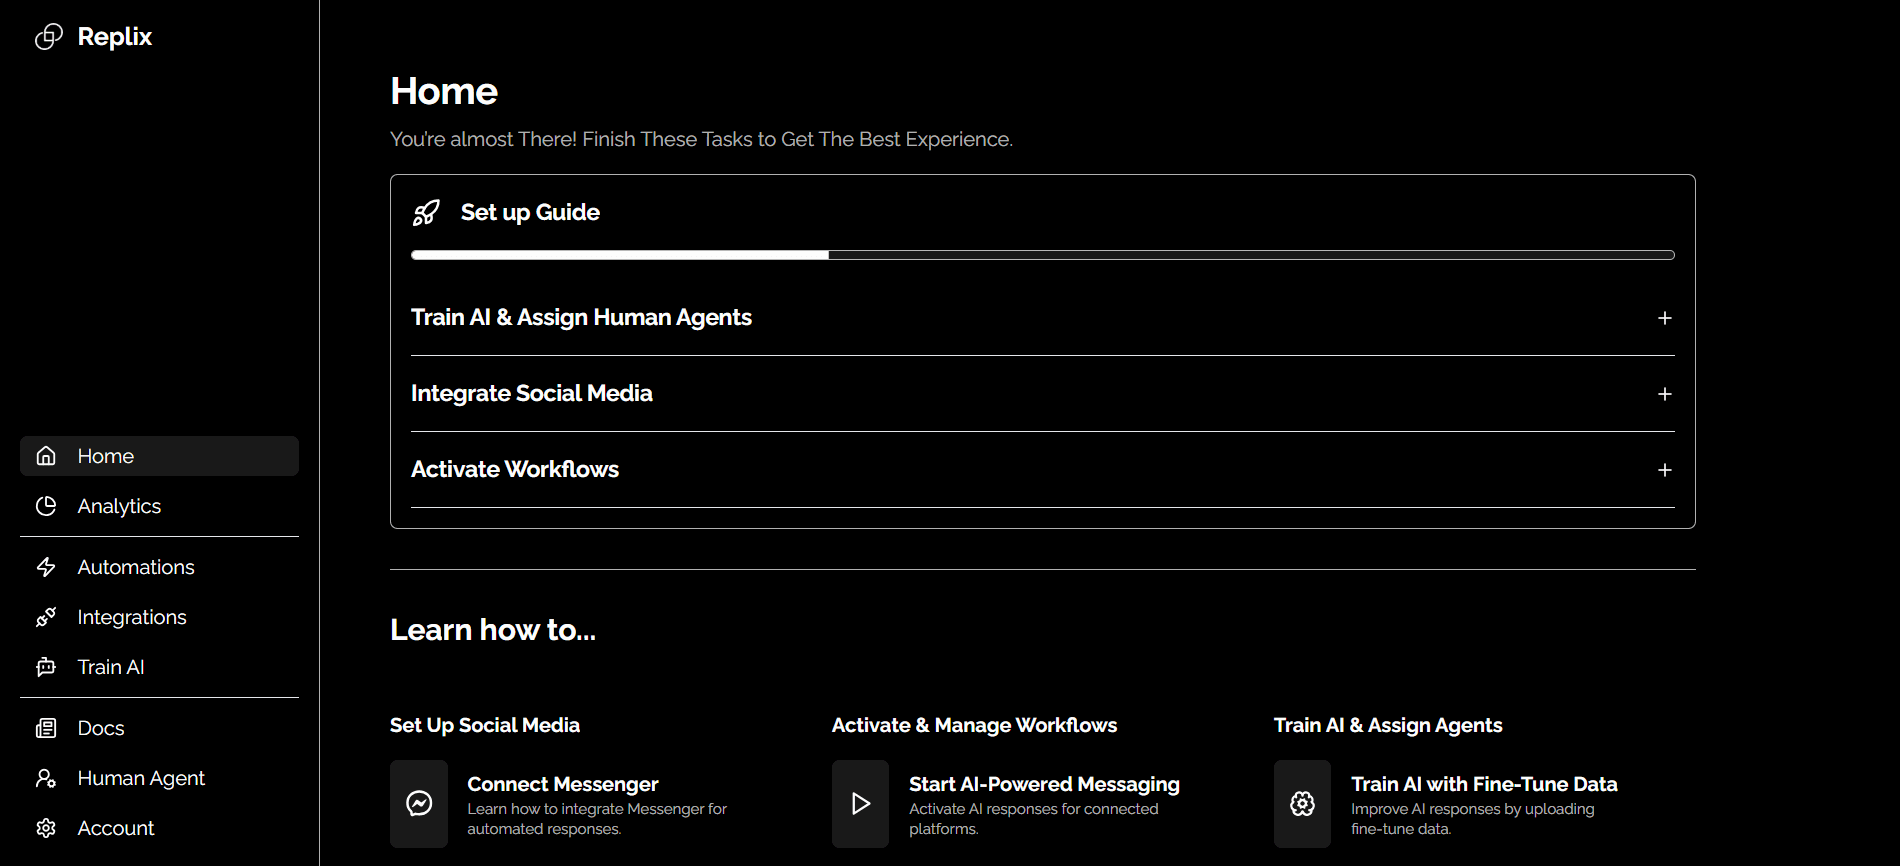Screen dimensions: 1900x866
Task: Click the rocket icon beside Set up Guide
Action: tap(426, 212)
